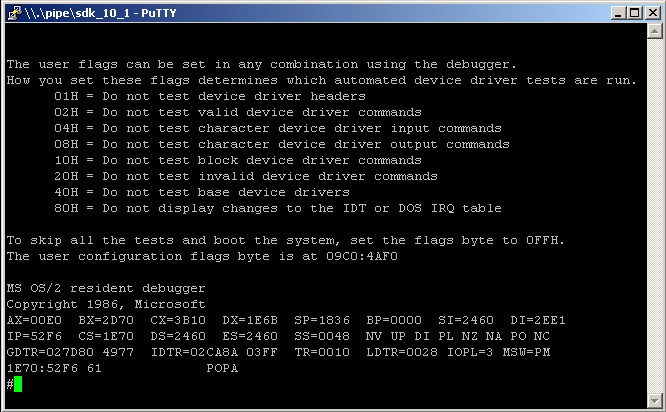Maximize the PuTTY window

pyautogui.click(x=635, y=13)
